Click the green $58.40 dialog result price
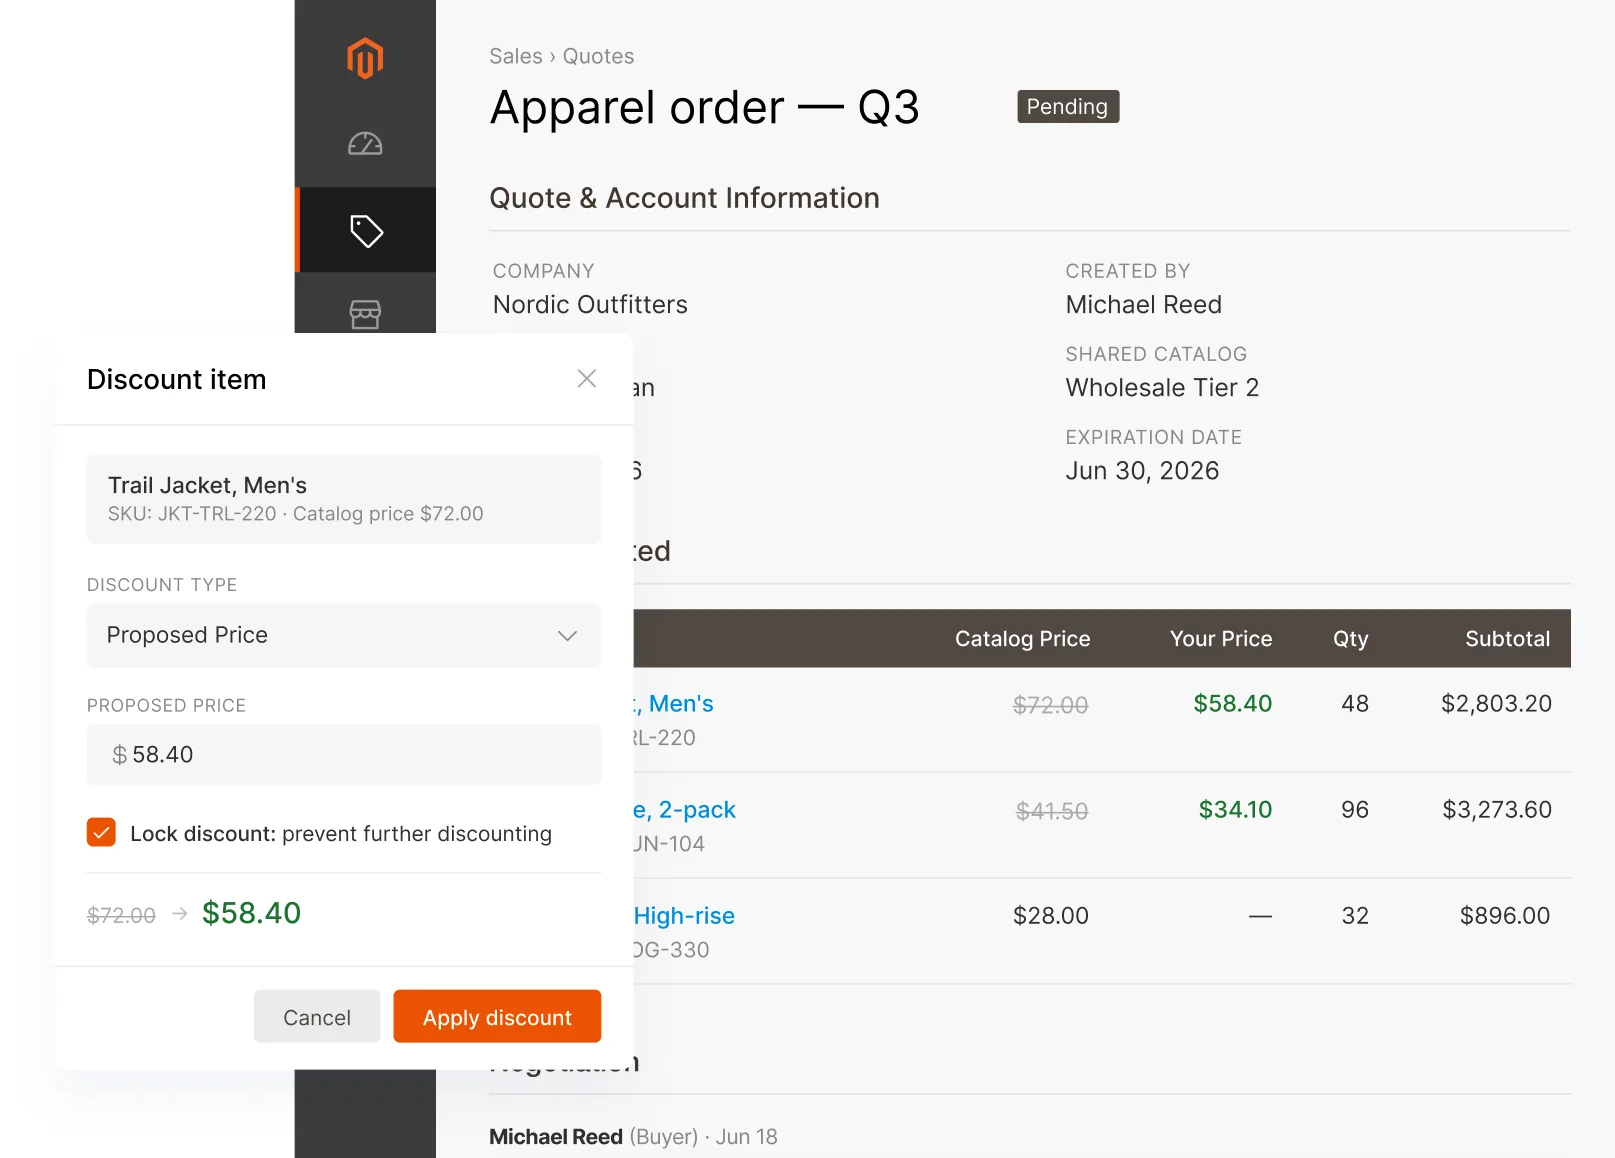 (251, 912)
